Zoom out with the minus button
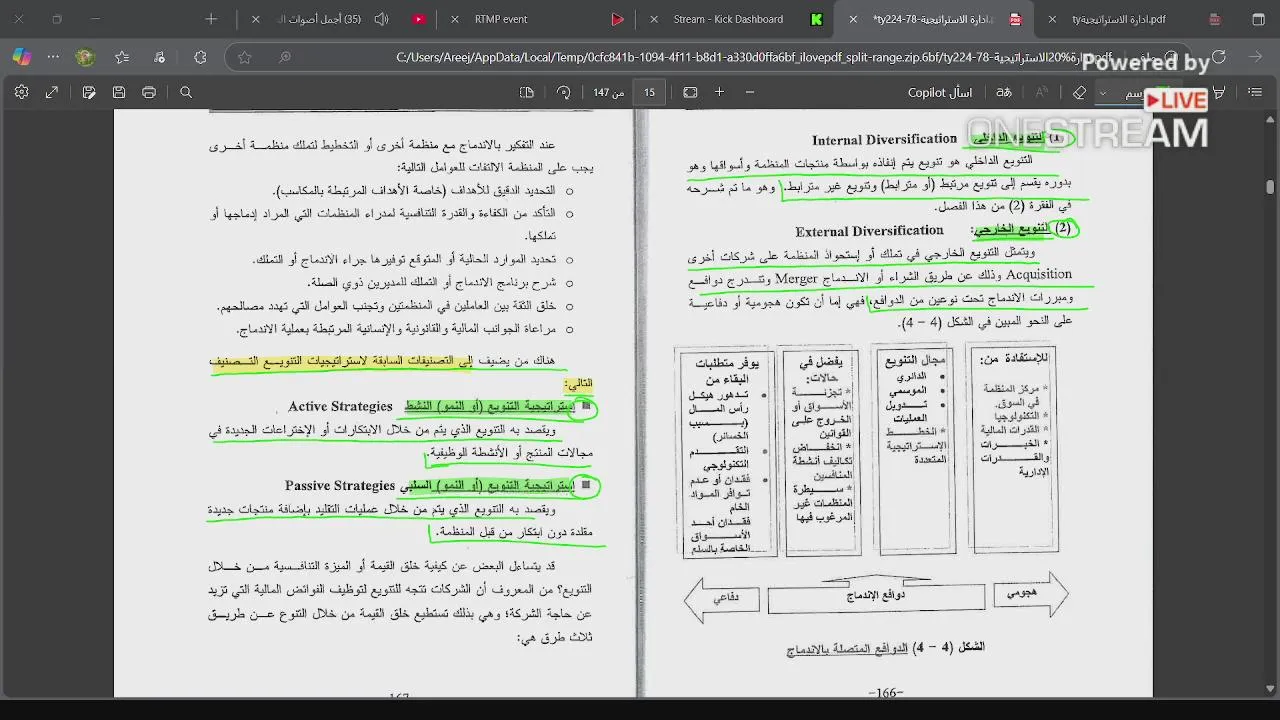The width and height of the screenshot is (1280, 720). pyautogui.click(x=750, y=92)
